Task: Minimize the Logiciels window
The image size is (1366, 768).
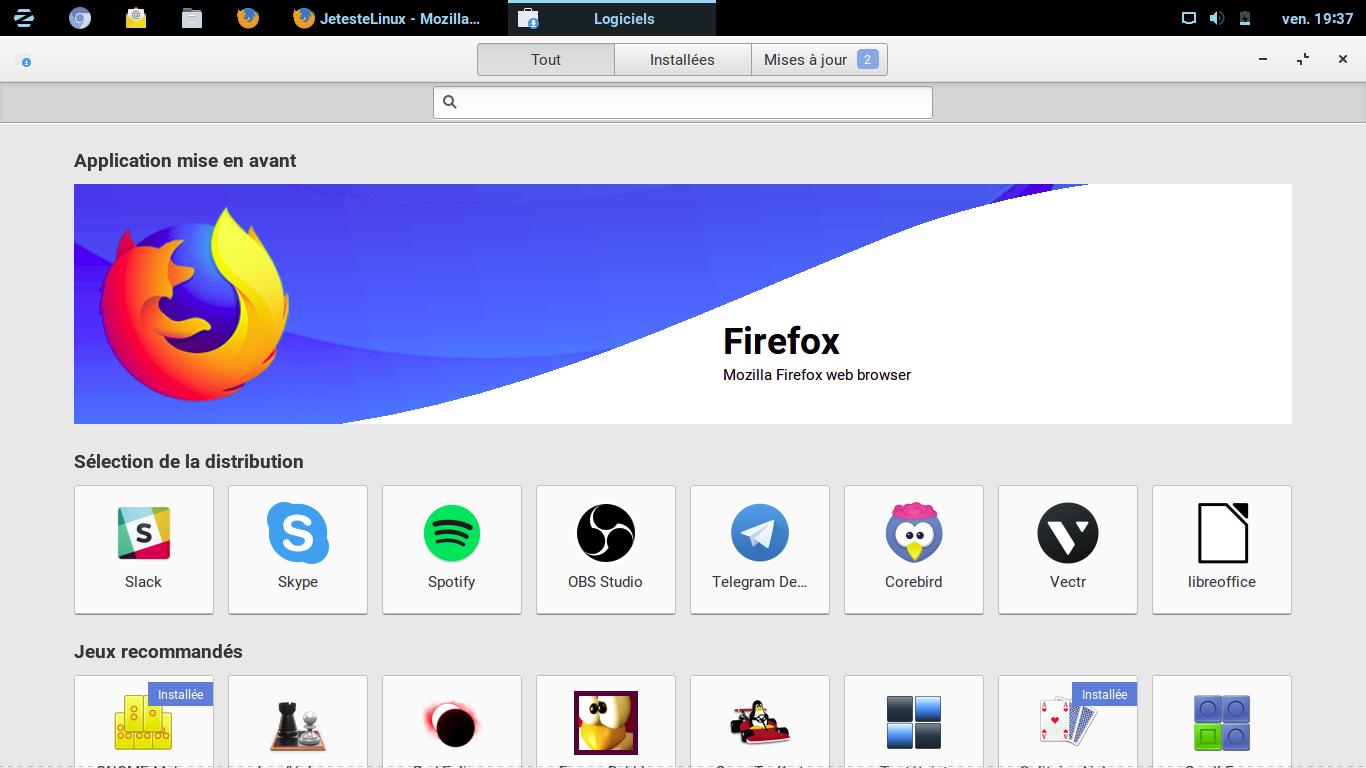Action: [x=1263, y=60]
